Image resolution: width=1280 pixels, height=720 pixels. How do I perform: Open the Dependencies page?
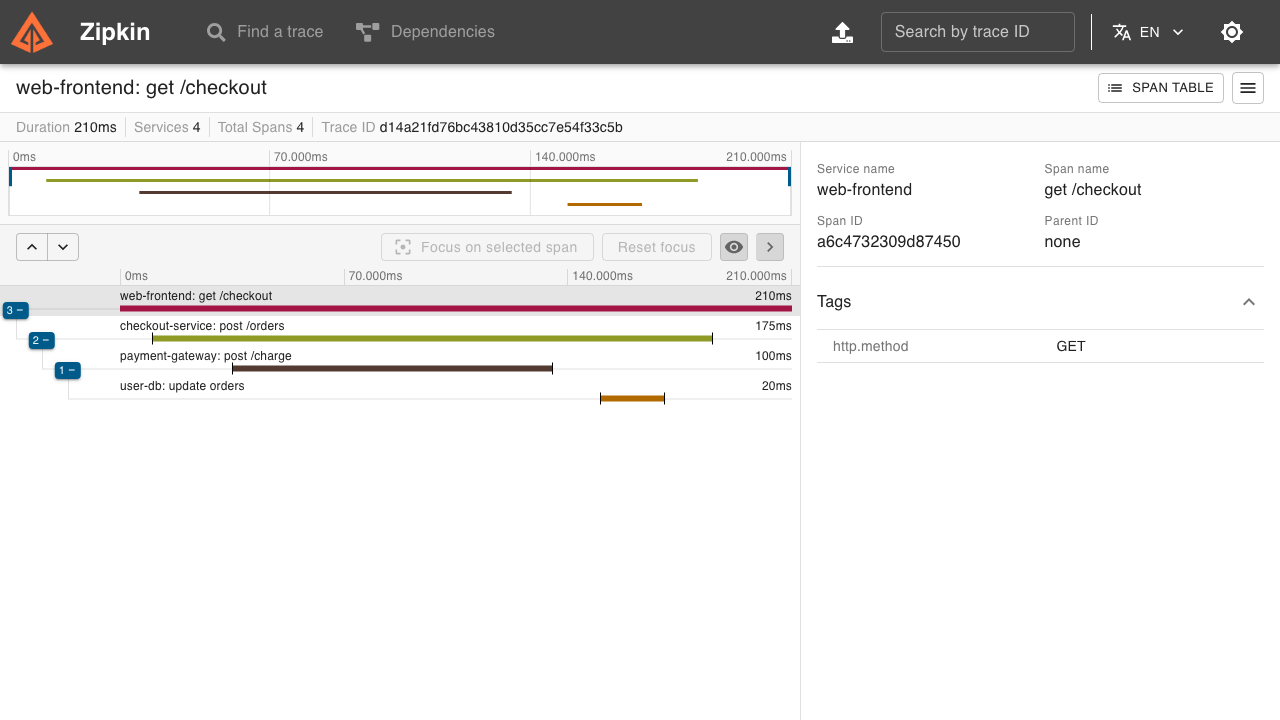pos(425,32)
